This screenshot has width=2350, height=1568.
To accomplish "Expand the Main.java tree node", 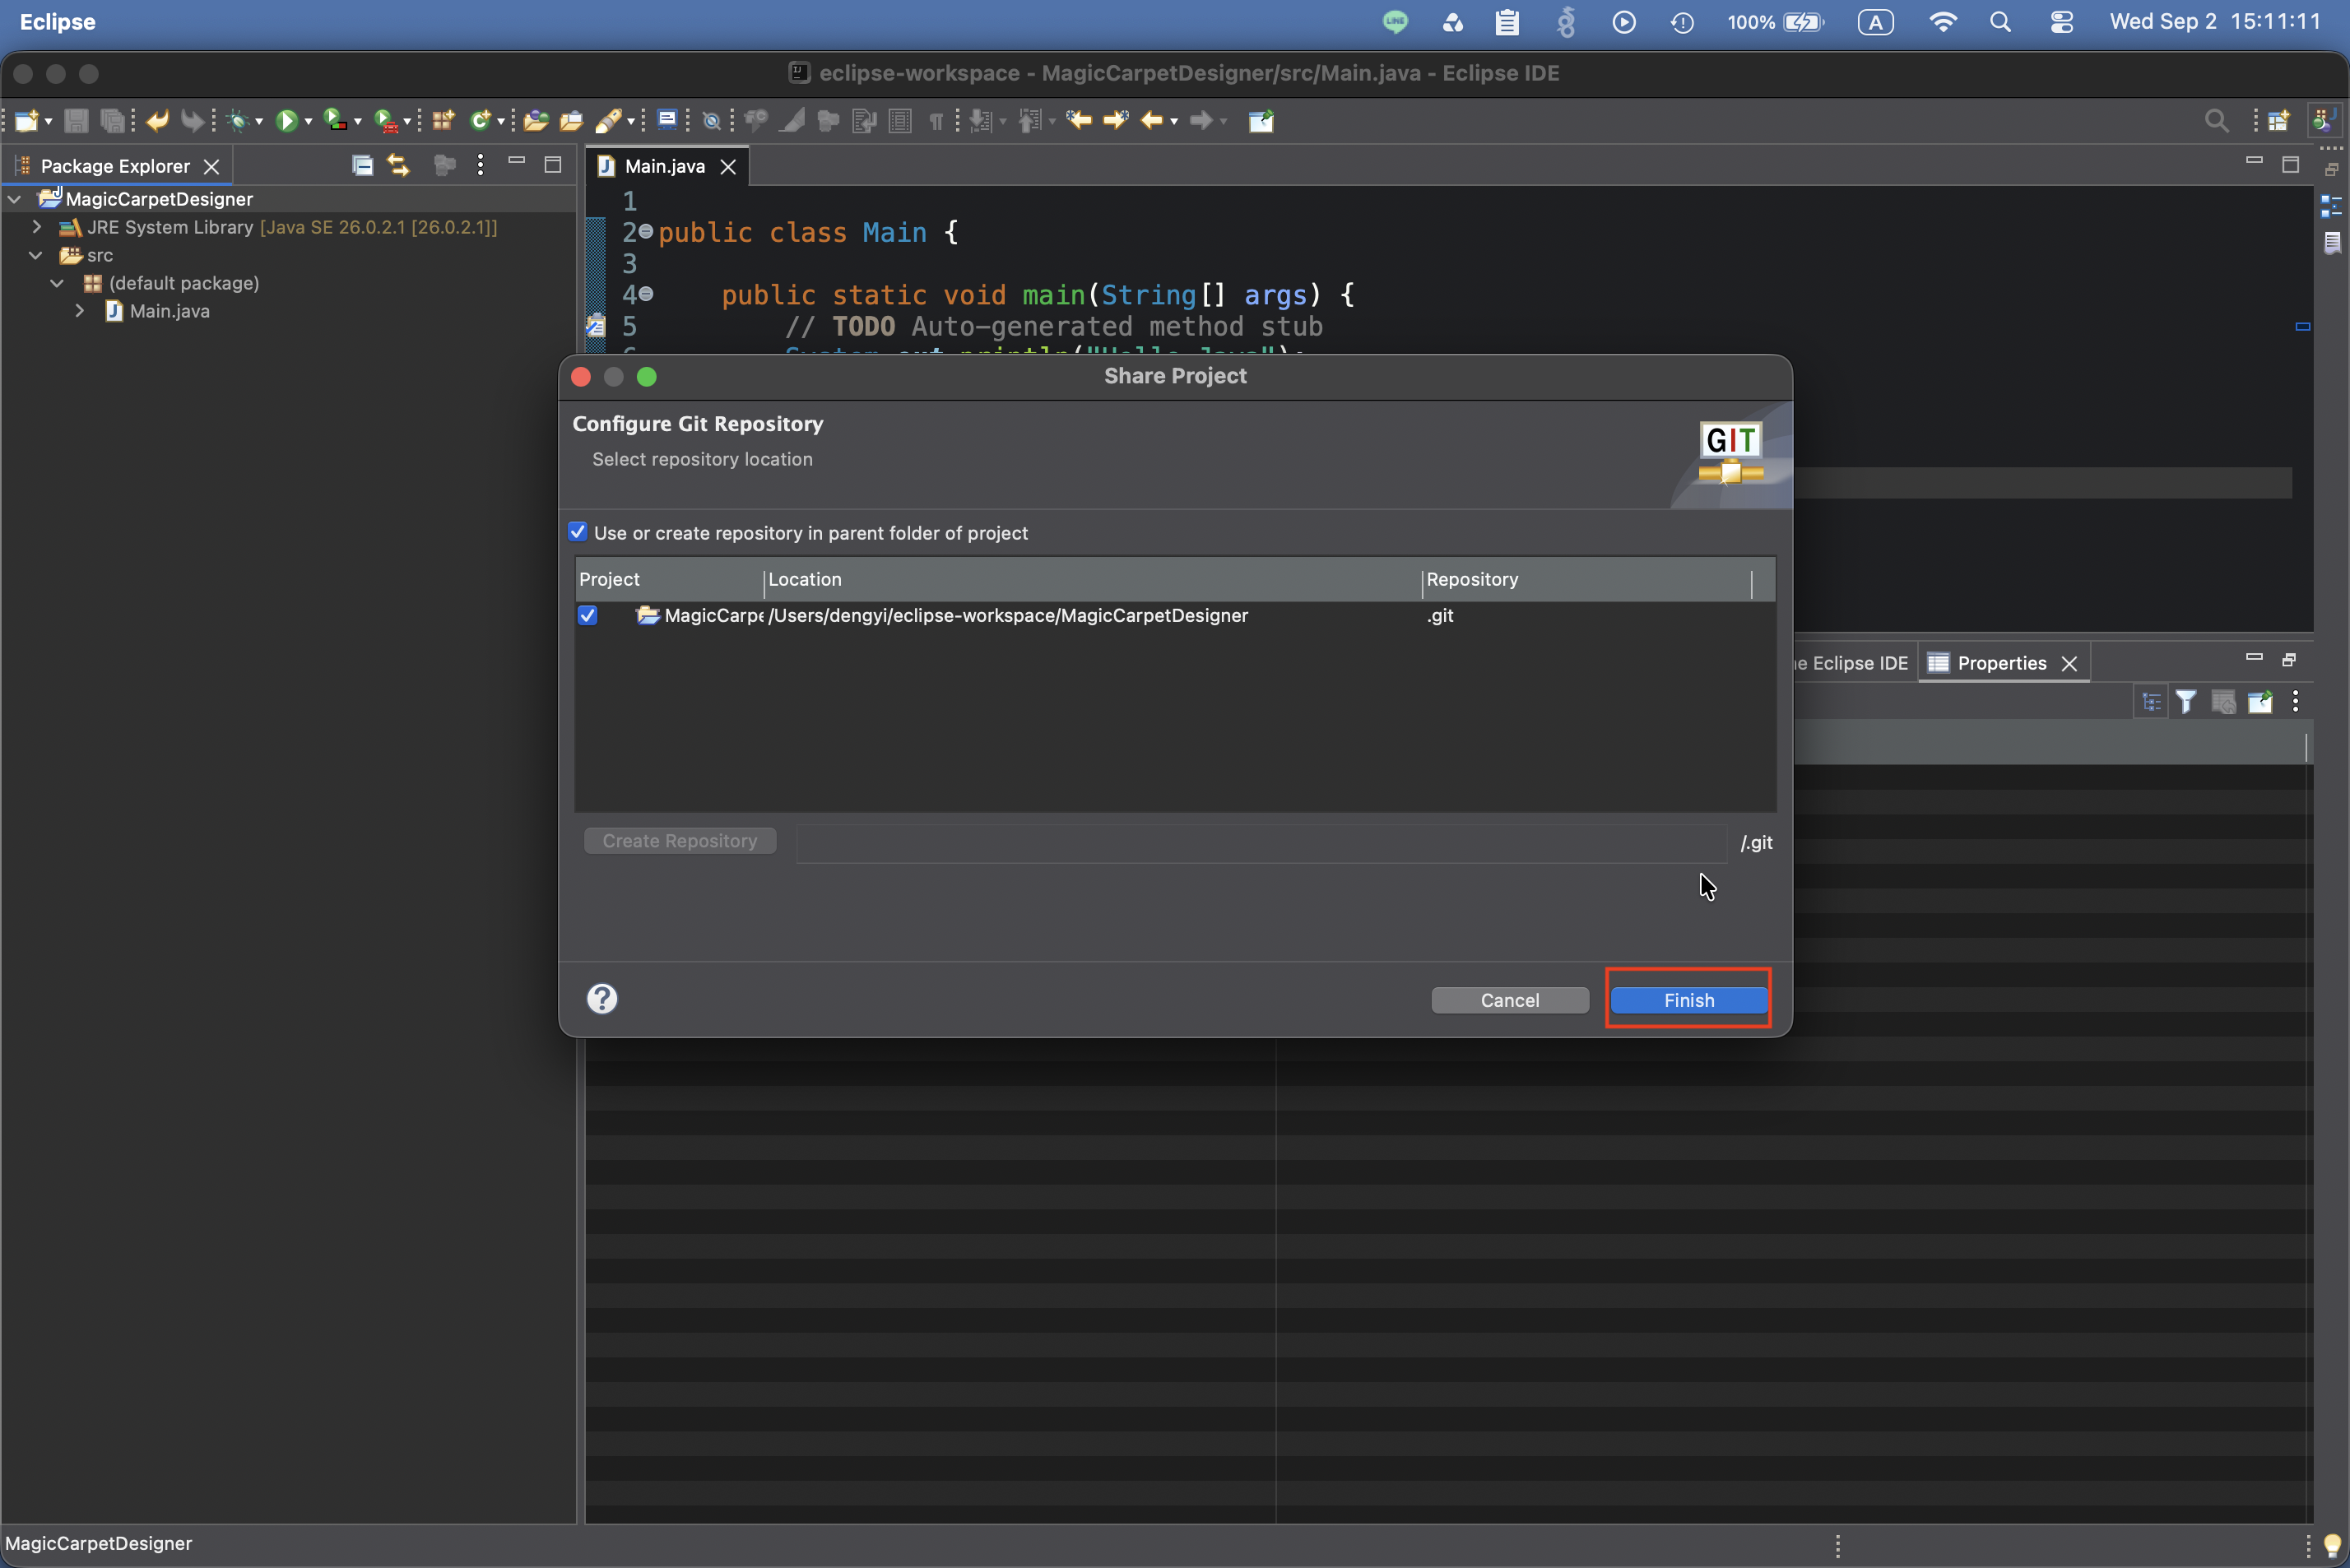I will tap(80, 311).
